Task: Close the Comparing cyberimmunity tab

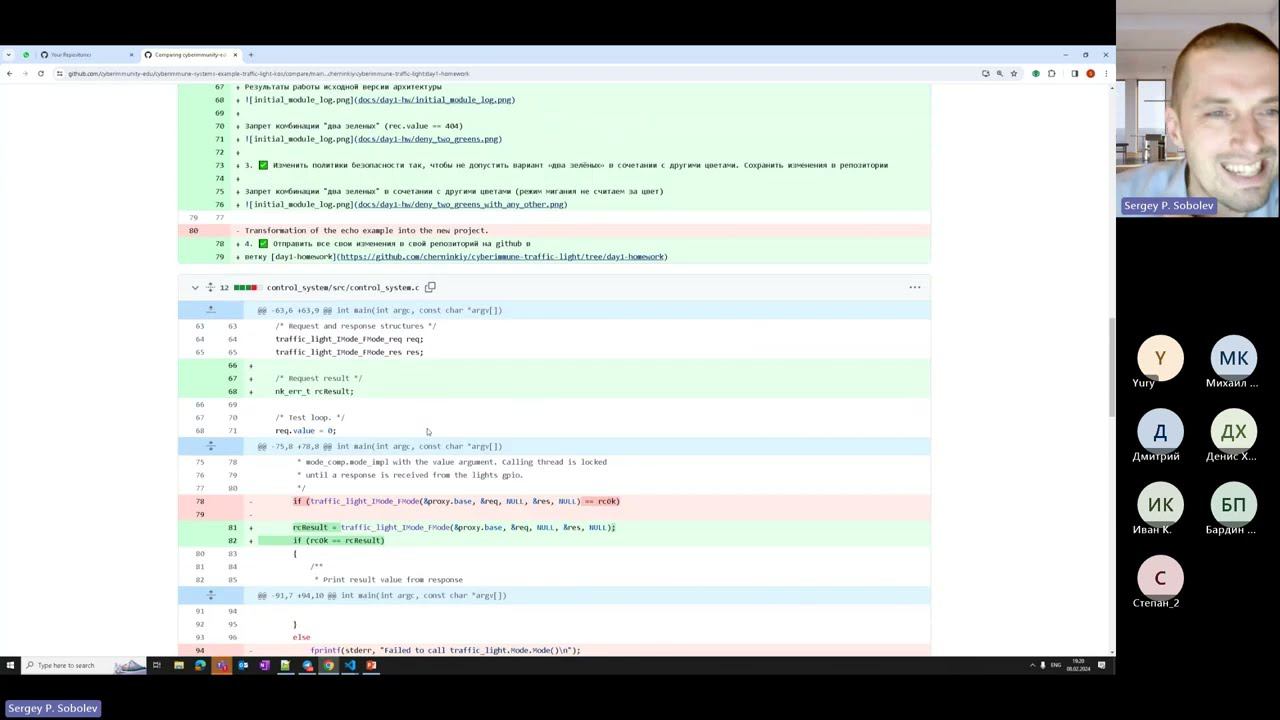Action: (x=235, y=55)
